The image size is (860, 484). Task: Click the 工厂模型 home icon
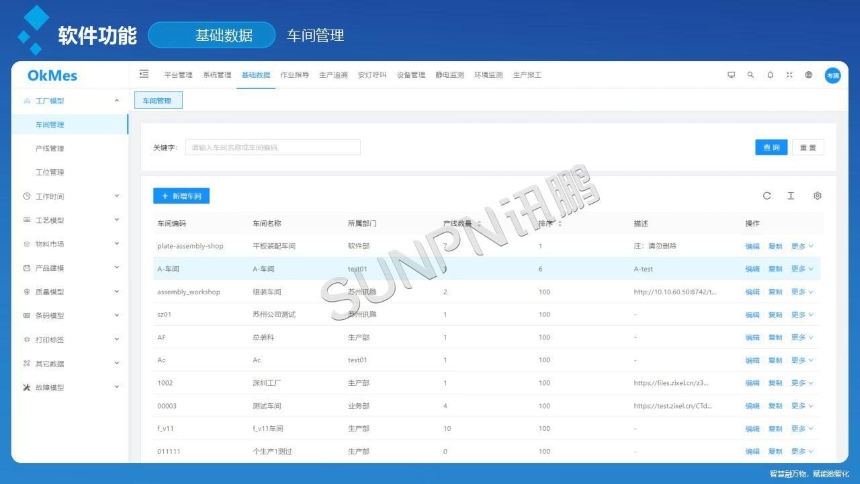[x=26, y=101]
